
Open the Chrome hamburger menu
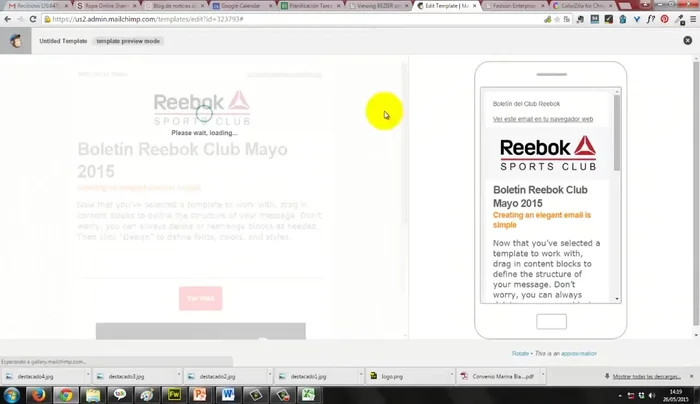pyautogui.click(x=693, y=19)
